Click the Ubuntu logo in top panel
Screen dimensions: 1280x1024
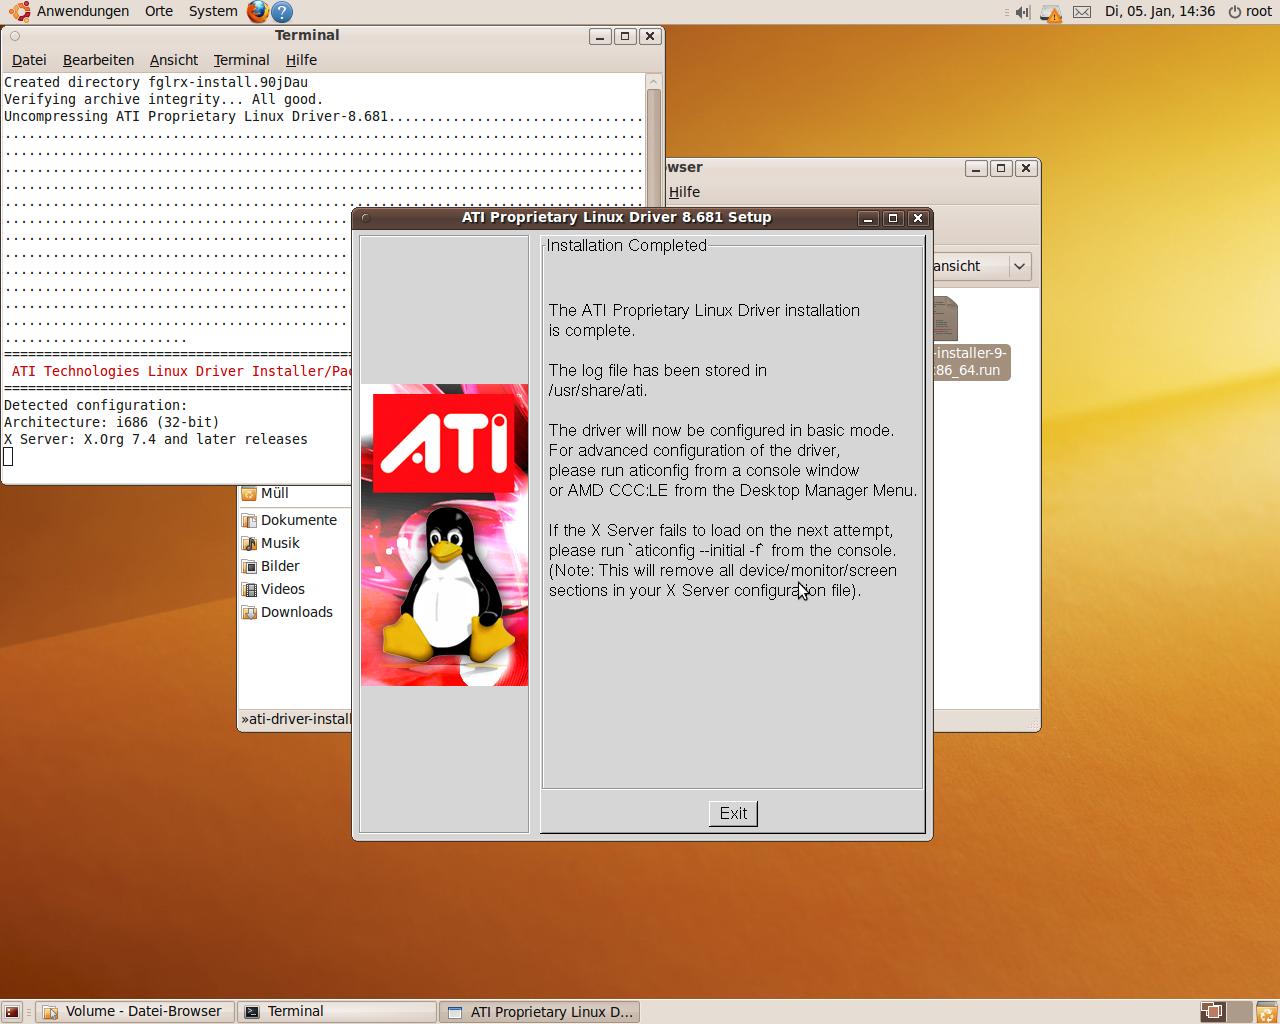click(x=19, y=12)
